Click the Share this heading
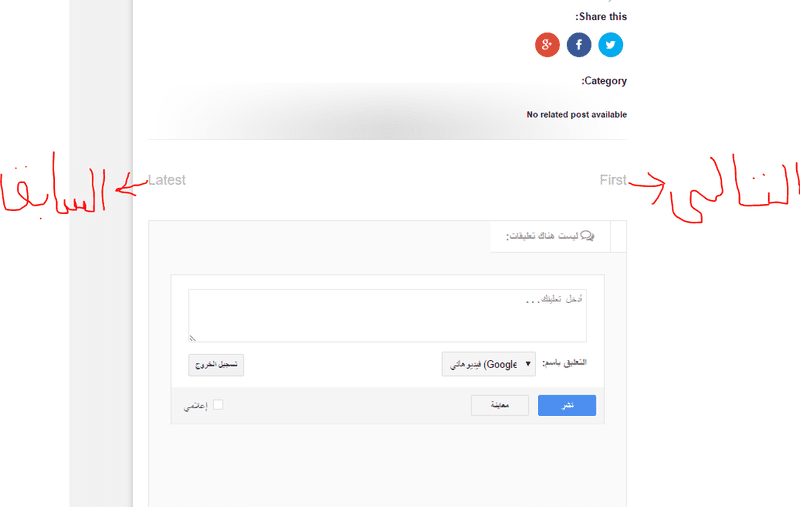The image size is (800, 507). click(601, 17)
